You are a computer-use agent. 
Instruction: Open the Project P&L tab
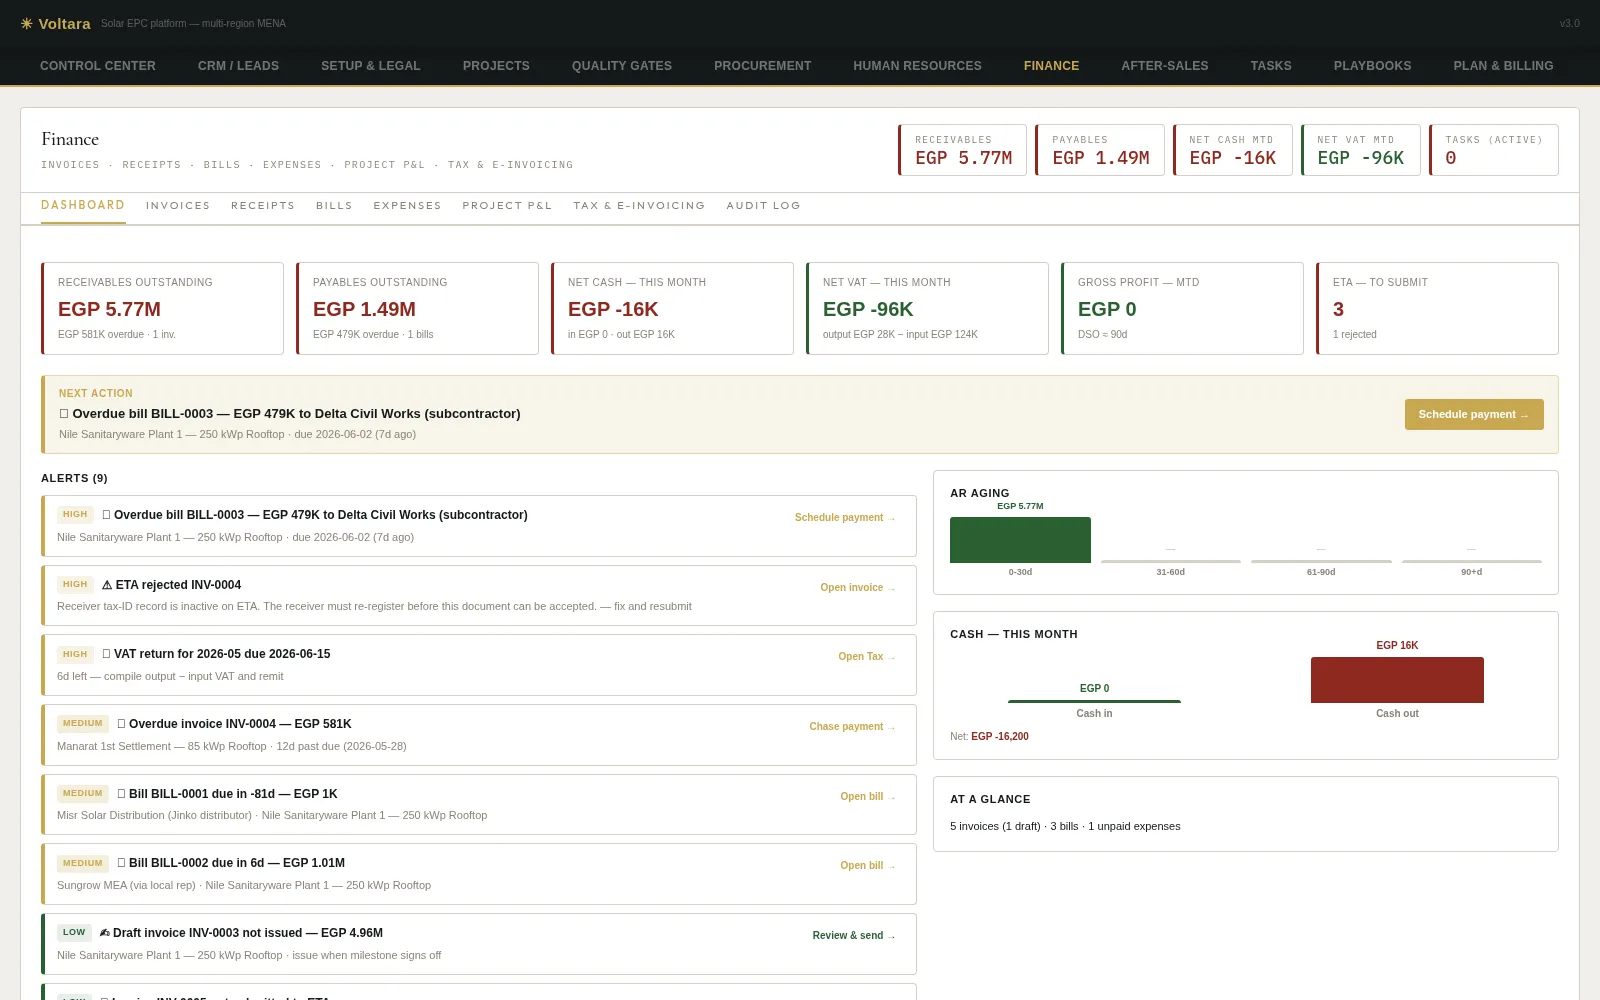(507, 206)
